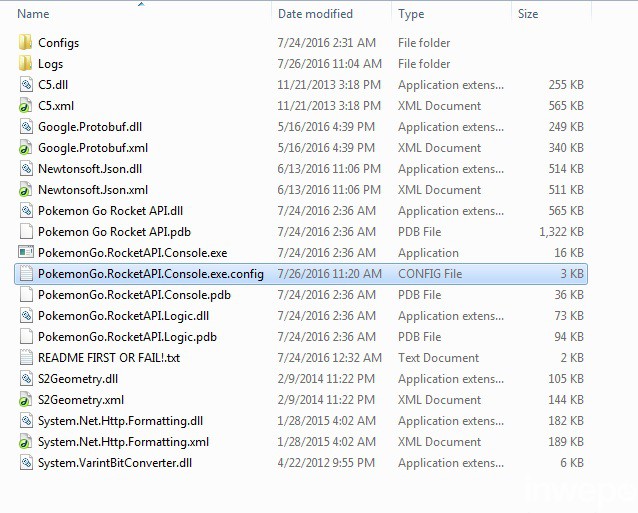Viewport: 638px width, 513px height.
Task: Select the Configs folder icon
Action: coord(26,43)
